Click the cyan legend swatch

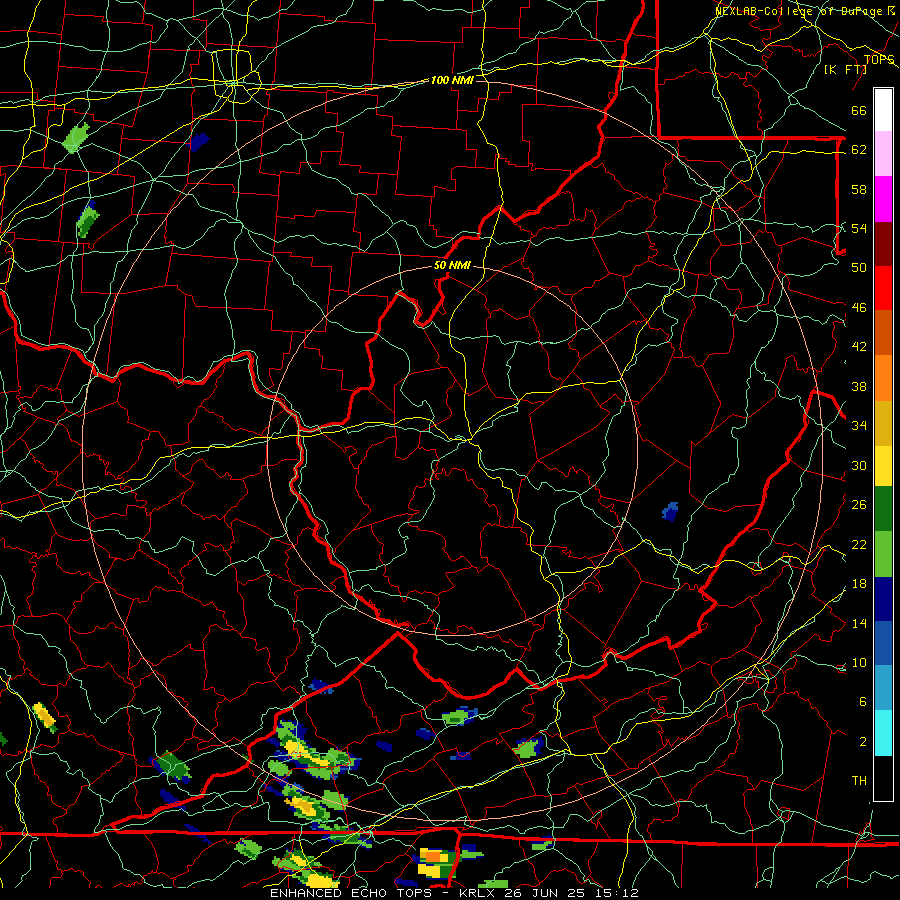click(x=883, y=733)
